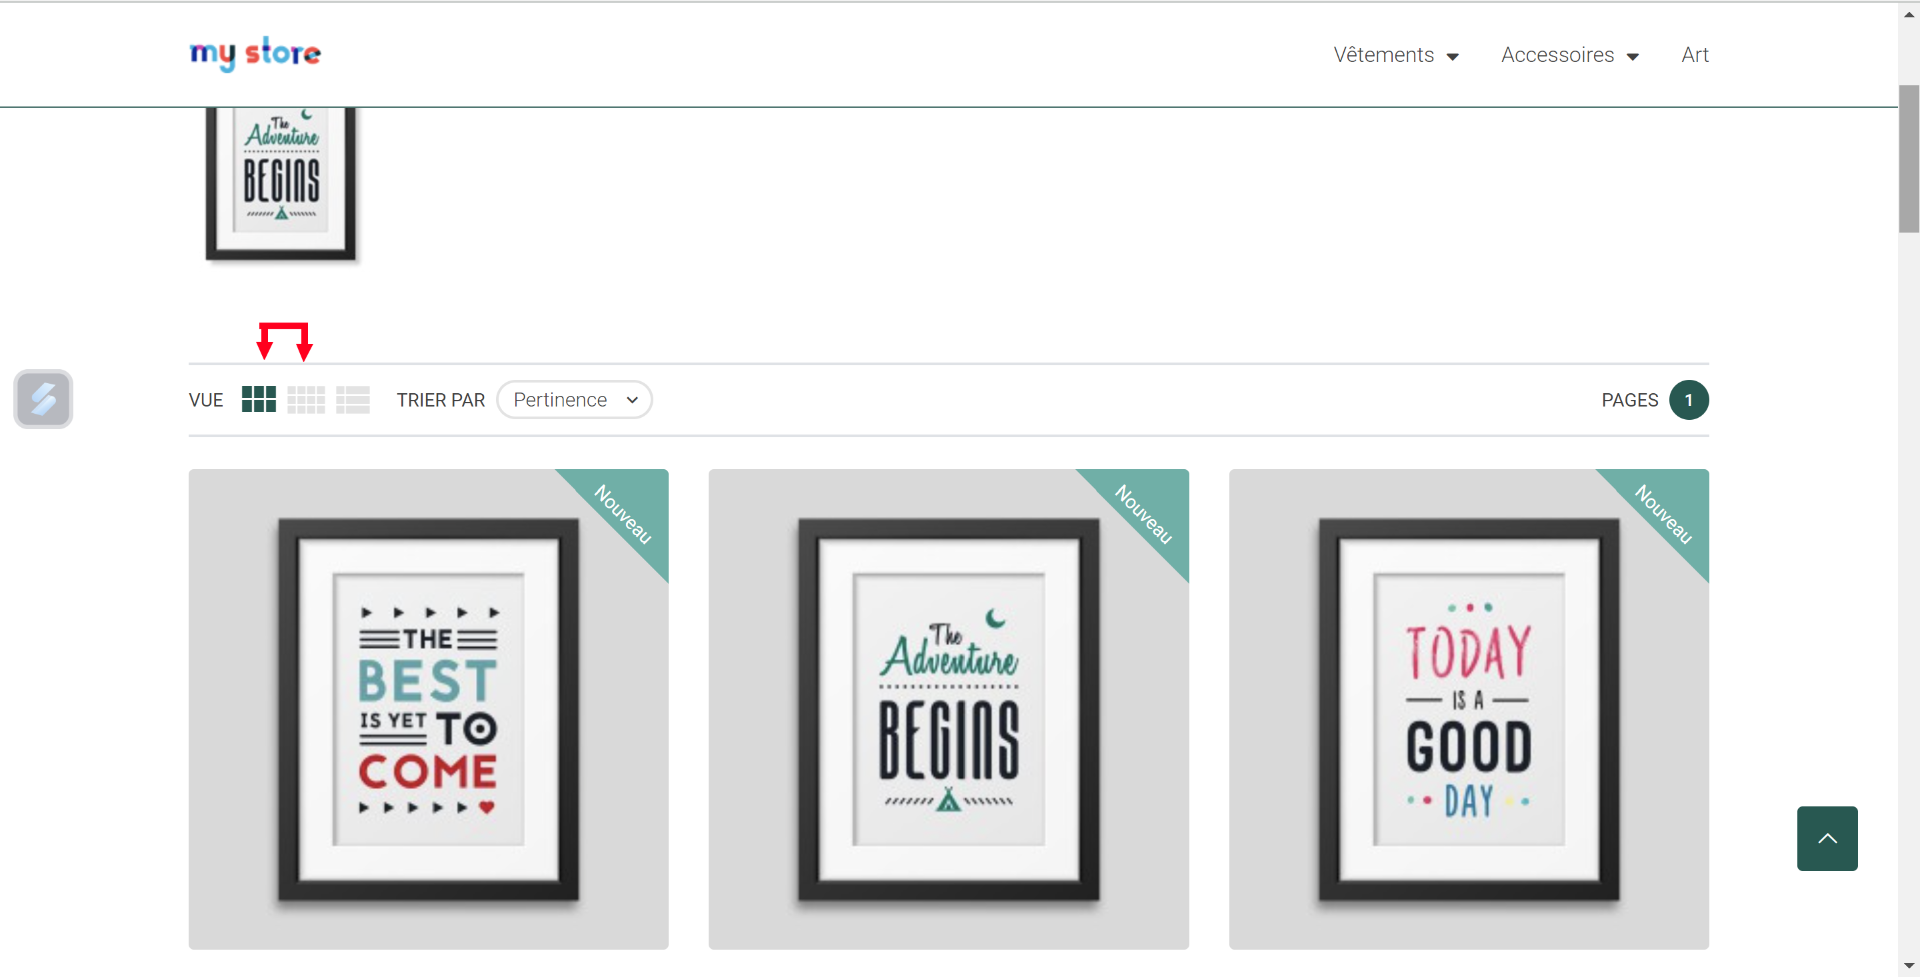The width and height of the screenshot is (1920, 977).
Task: Click the Nouveau ribbon on Adventure poster
Action: [x=1144, y=514]
